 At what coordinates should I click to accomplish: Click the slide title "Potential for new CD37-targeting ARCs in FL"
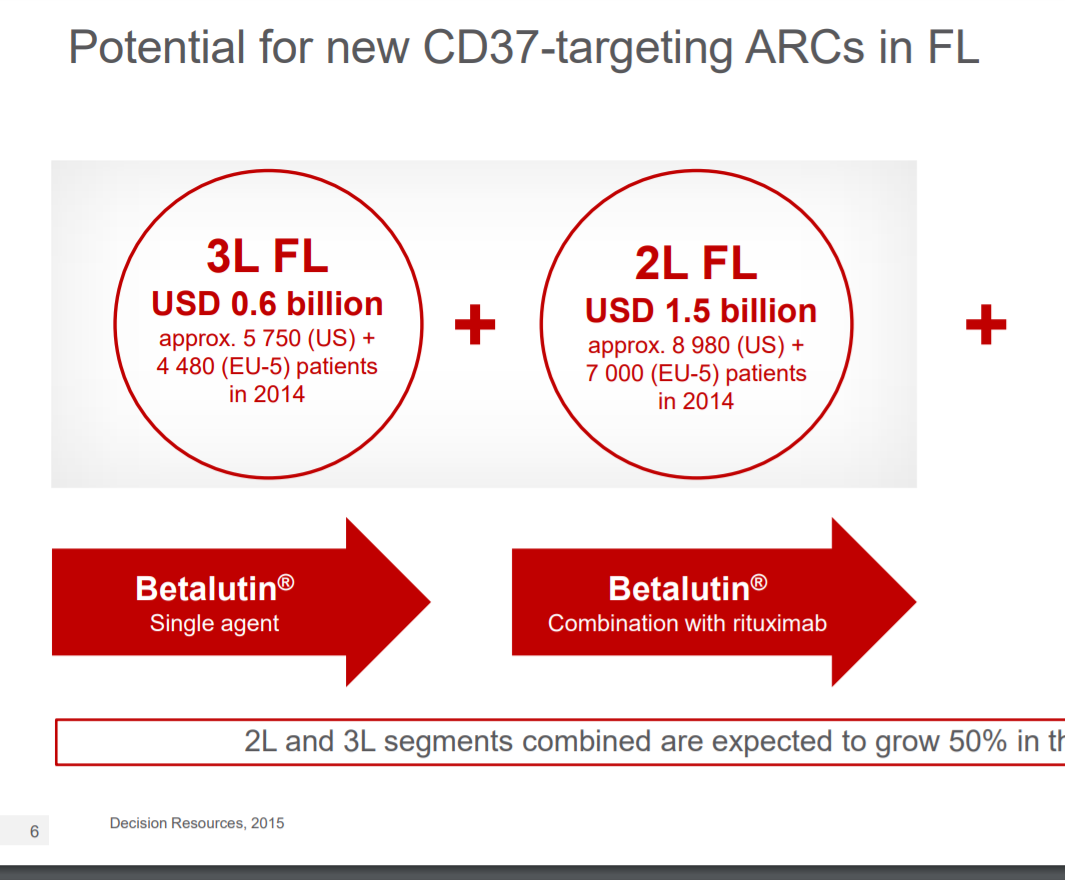tap(524, 48)
